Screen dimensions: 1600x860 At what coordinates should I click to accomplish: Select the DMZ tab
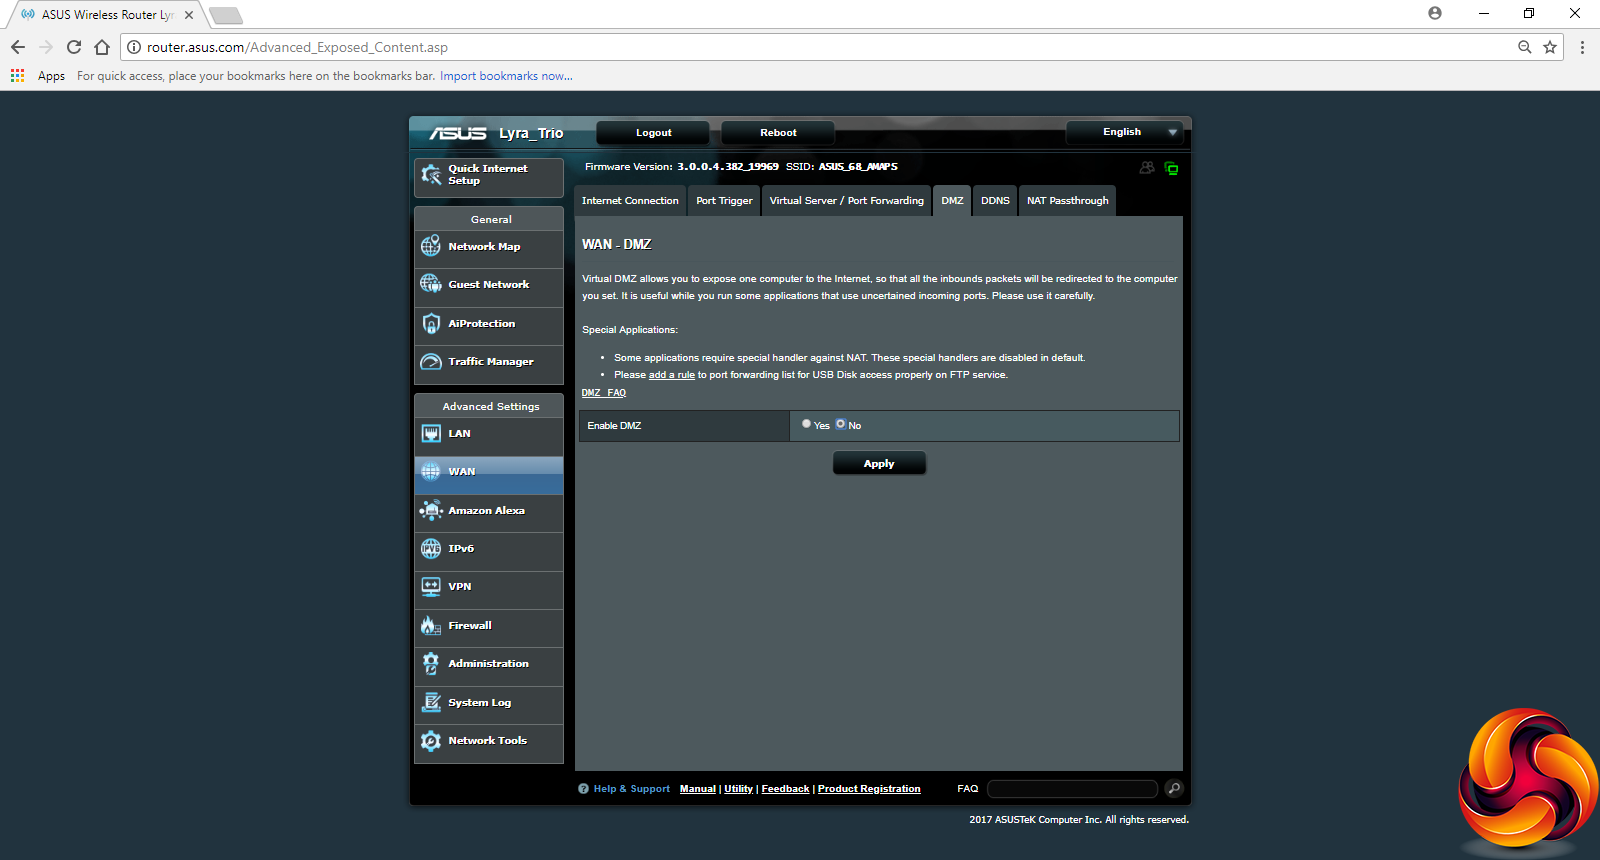(x=952, y=200)
